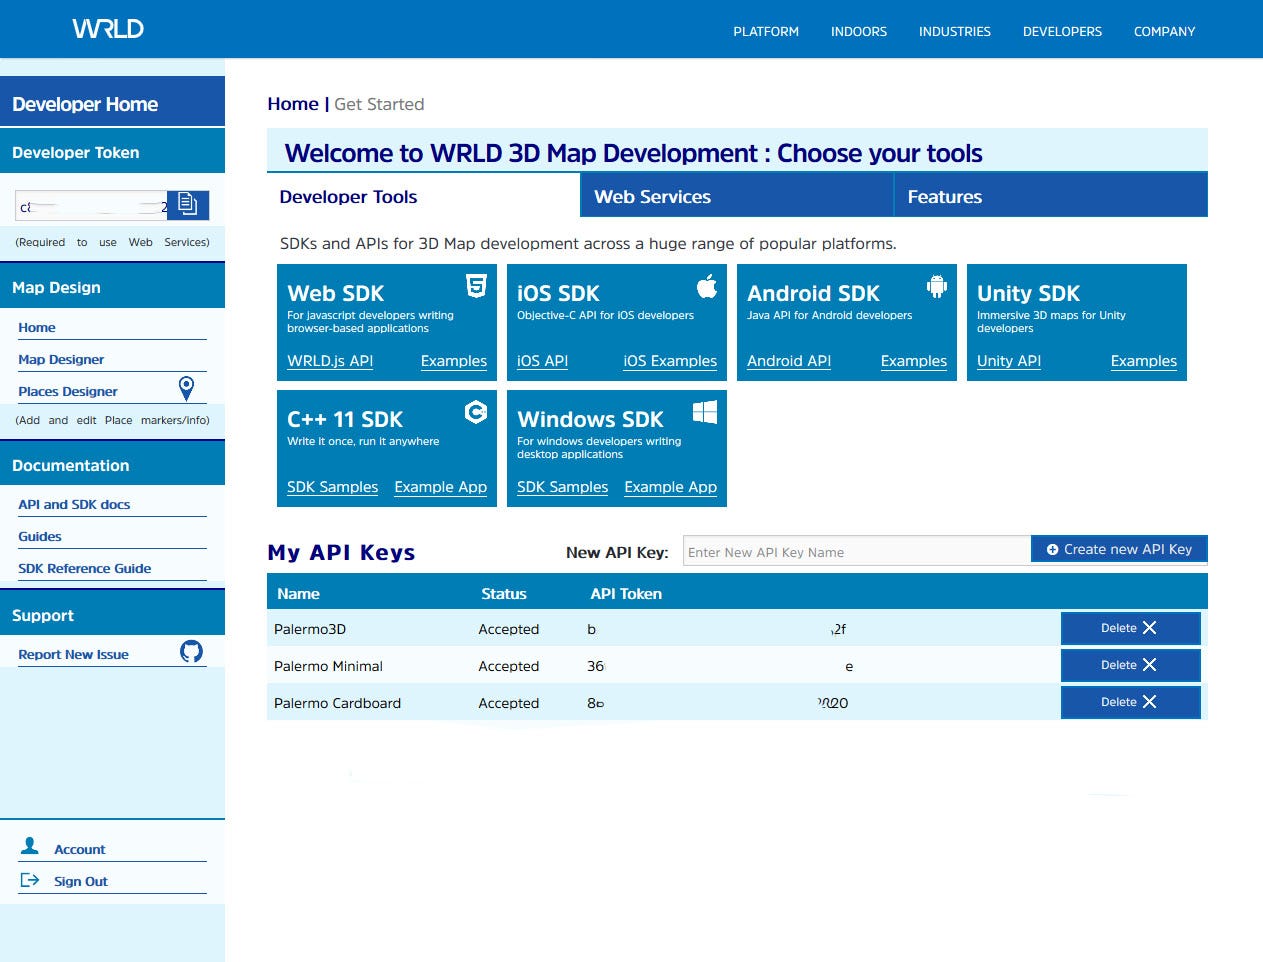Click the Account person icon
This screenshot has height=962, width=1263.
[30, 846]
